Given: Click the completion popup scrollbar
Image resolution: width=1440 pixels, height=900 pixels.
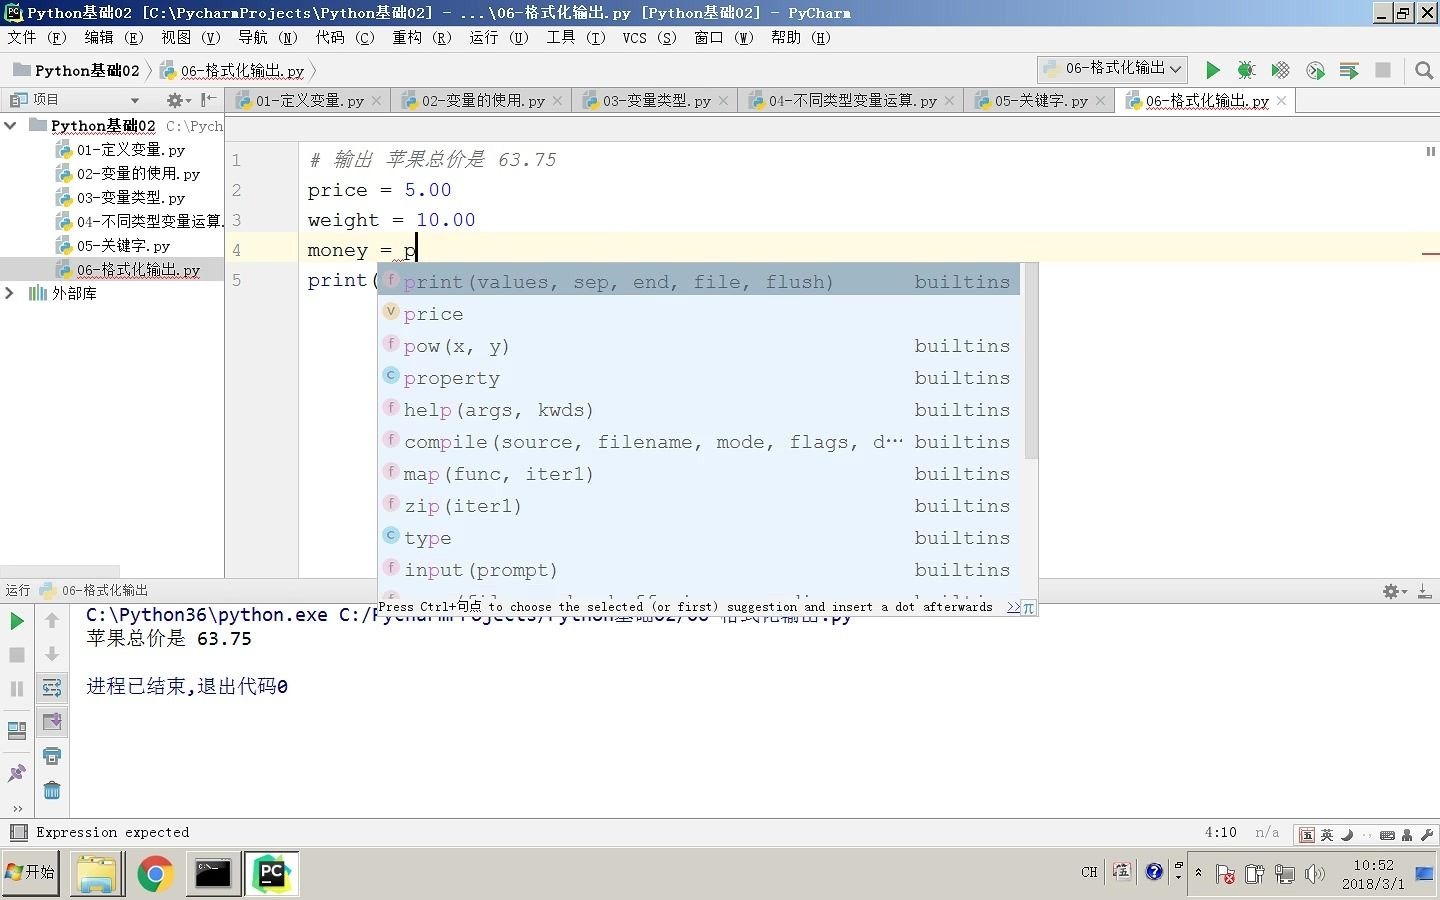Looking at the screenshot, I should (1031, 362).
